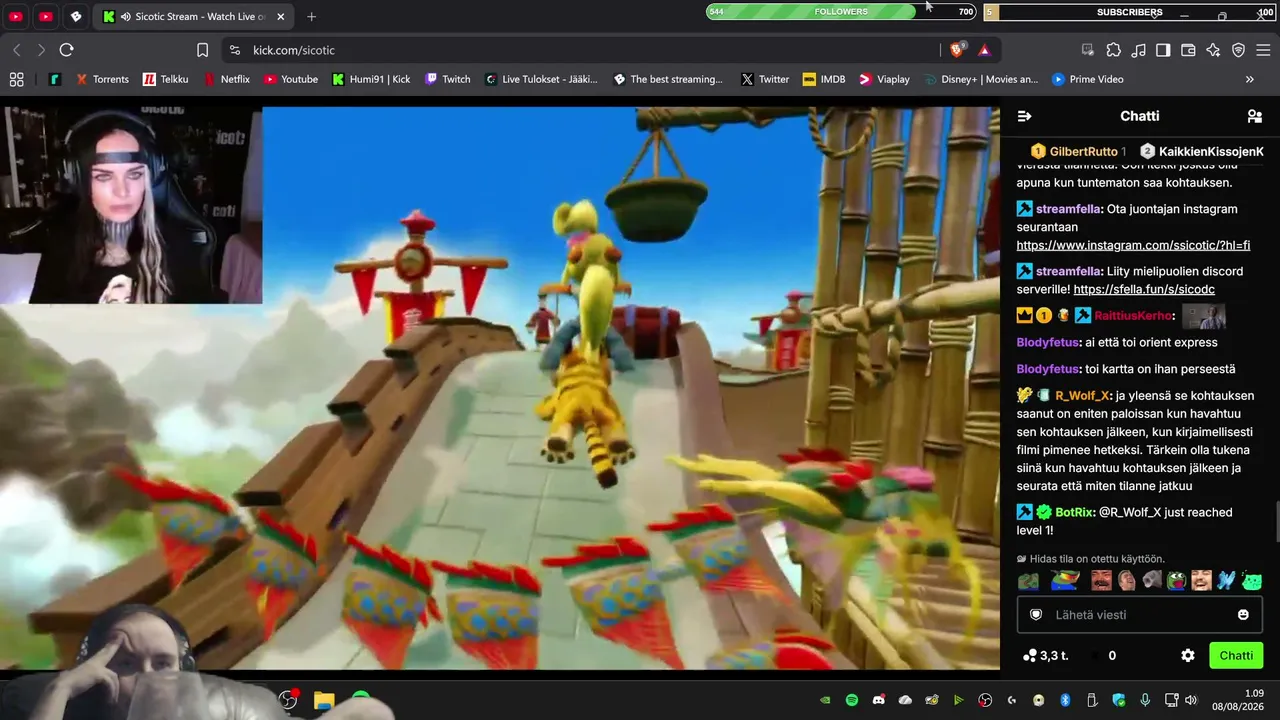Screen dimensions: 1280x720
Task: Open the Spotify tray icon
Action: tap(852, 700)
